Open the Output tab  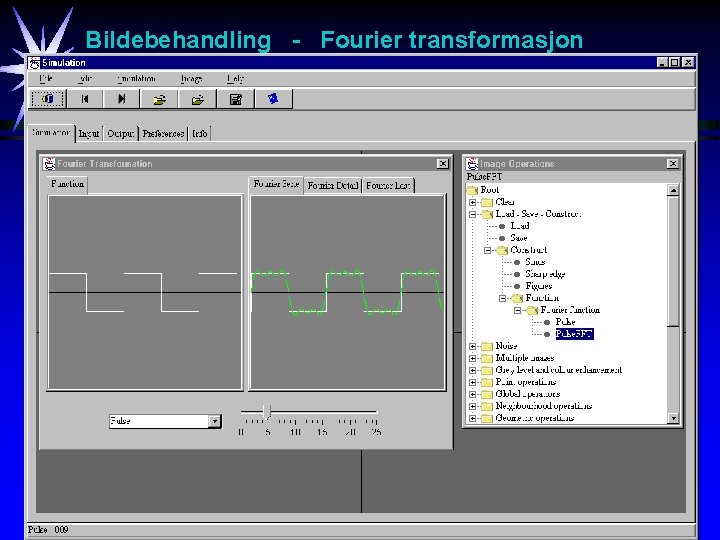pyautogui.click(x=121, y=134)
